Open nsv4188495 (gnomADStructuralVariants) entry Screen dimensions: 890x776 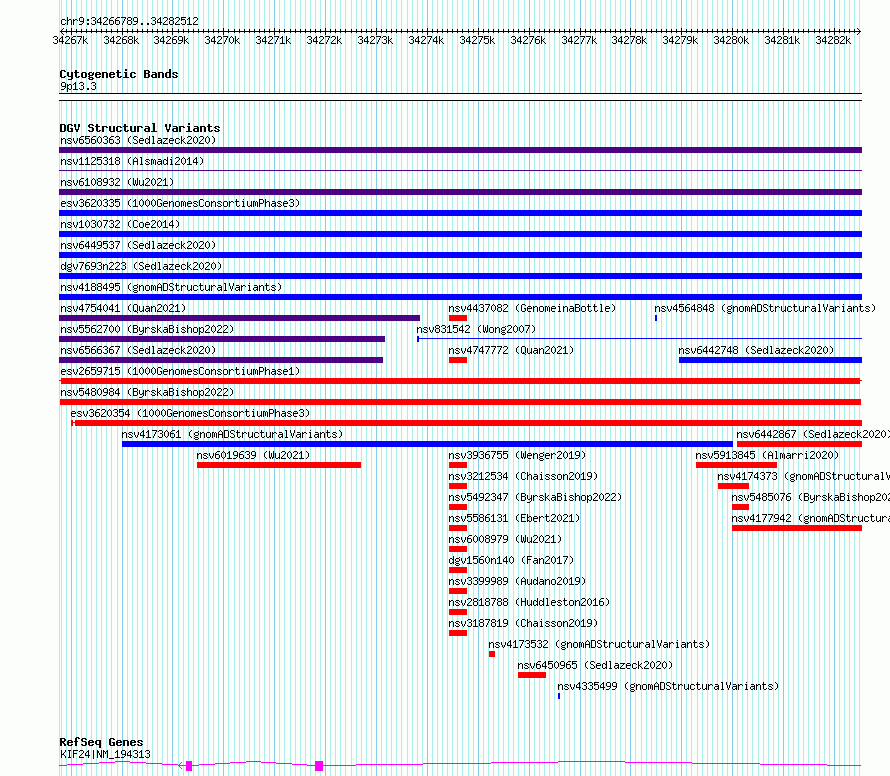click(x=171, y=287)
